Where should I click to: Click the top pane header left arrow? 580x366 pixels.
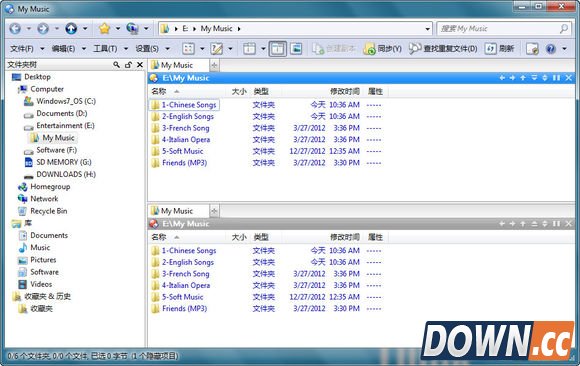502,78
